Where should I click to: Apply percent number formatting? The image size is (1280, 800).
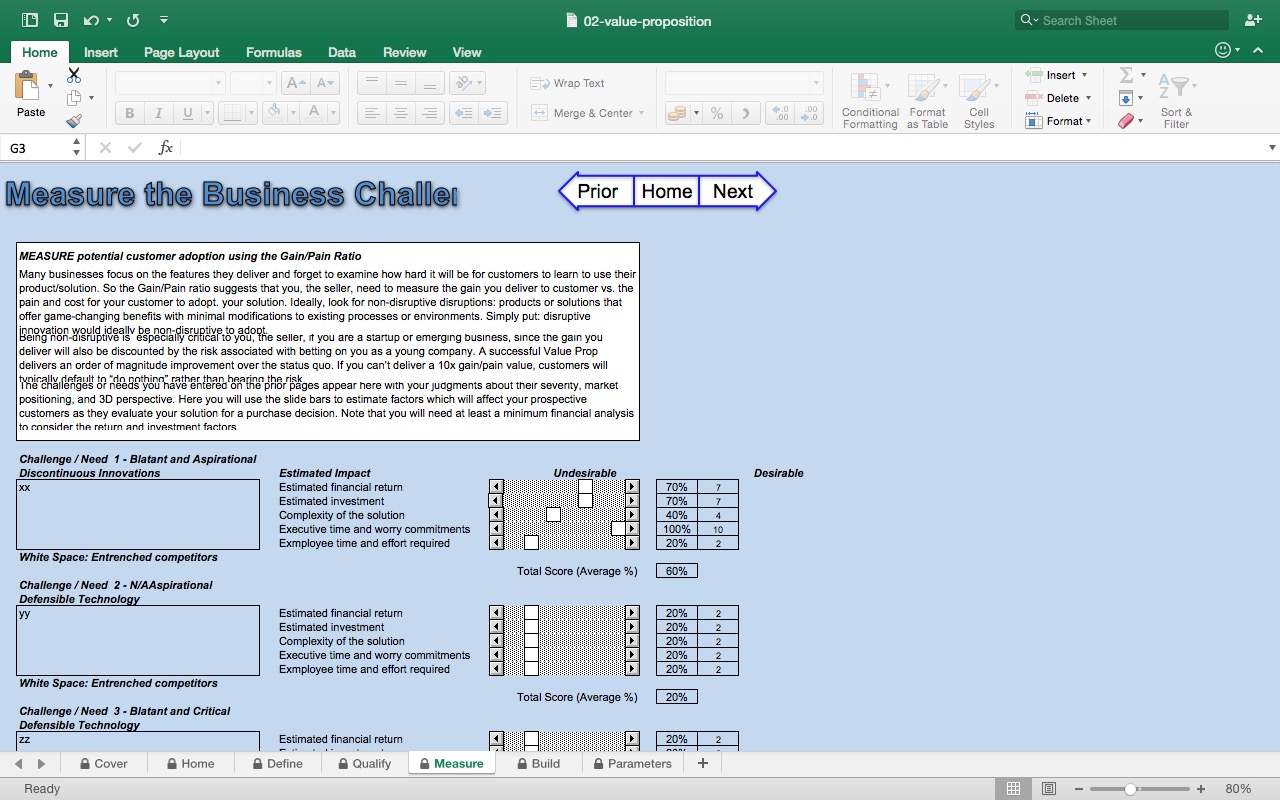click(717, 113)
